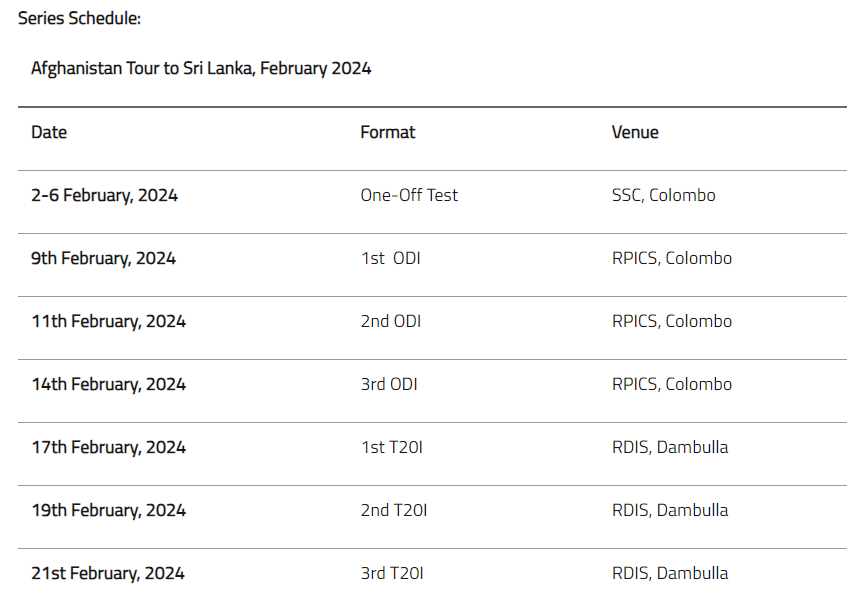Click the 'Afghanistan Tour to Sri Lanka' title

coord(201,68)
